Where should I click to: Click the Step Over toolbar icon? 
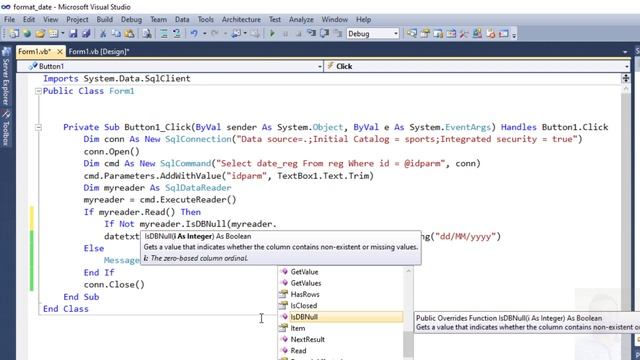[324, 33]
